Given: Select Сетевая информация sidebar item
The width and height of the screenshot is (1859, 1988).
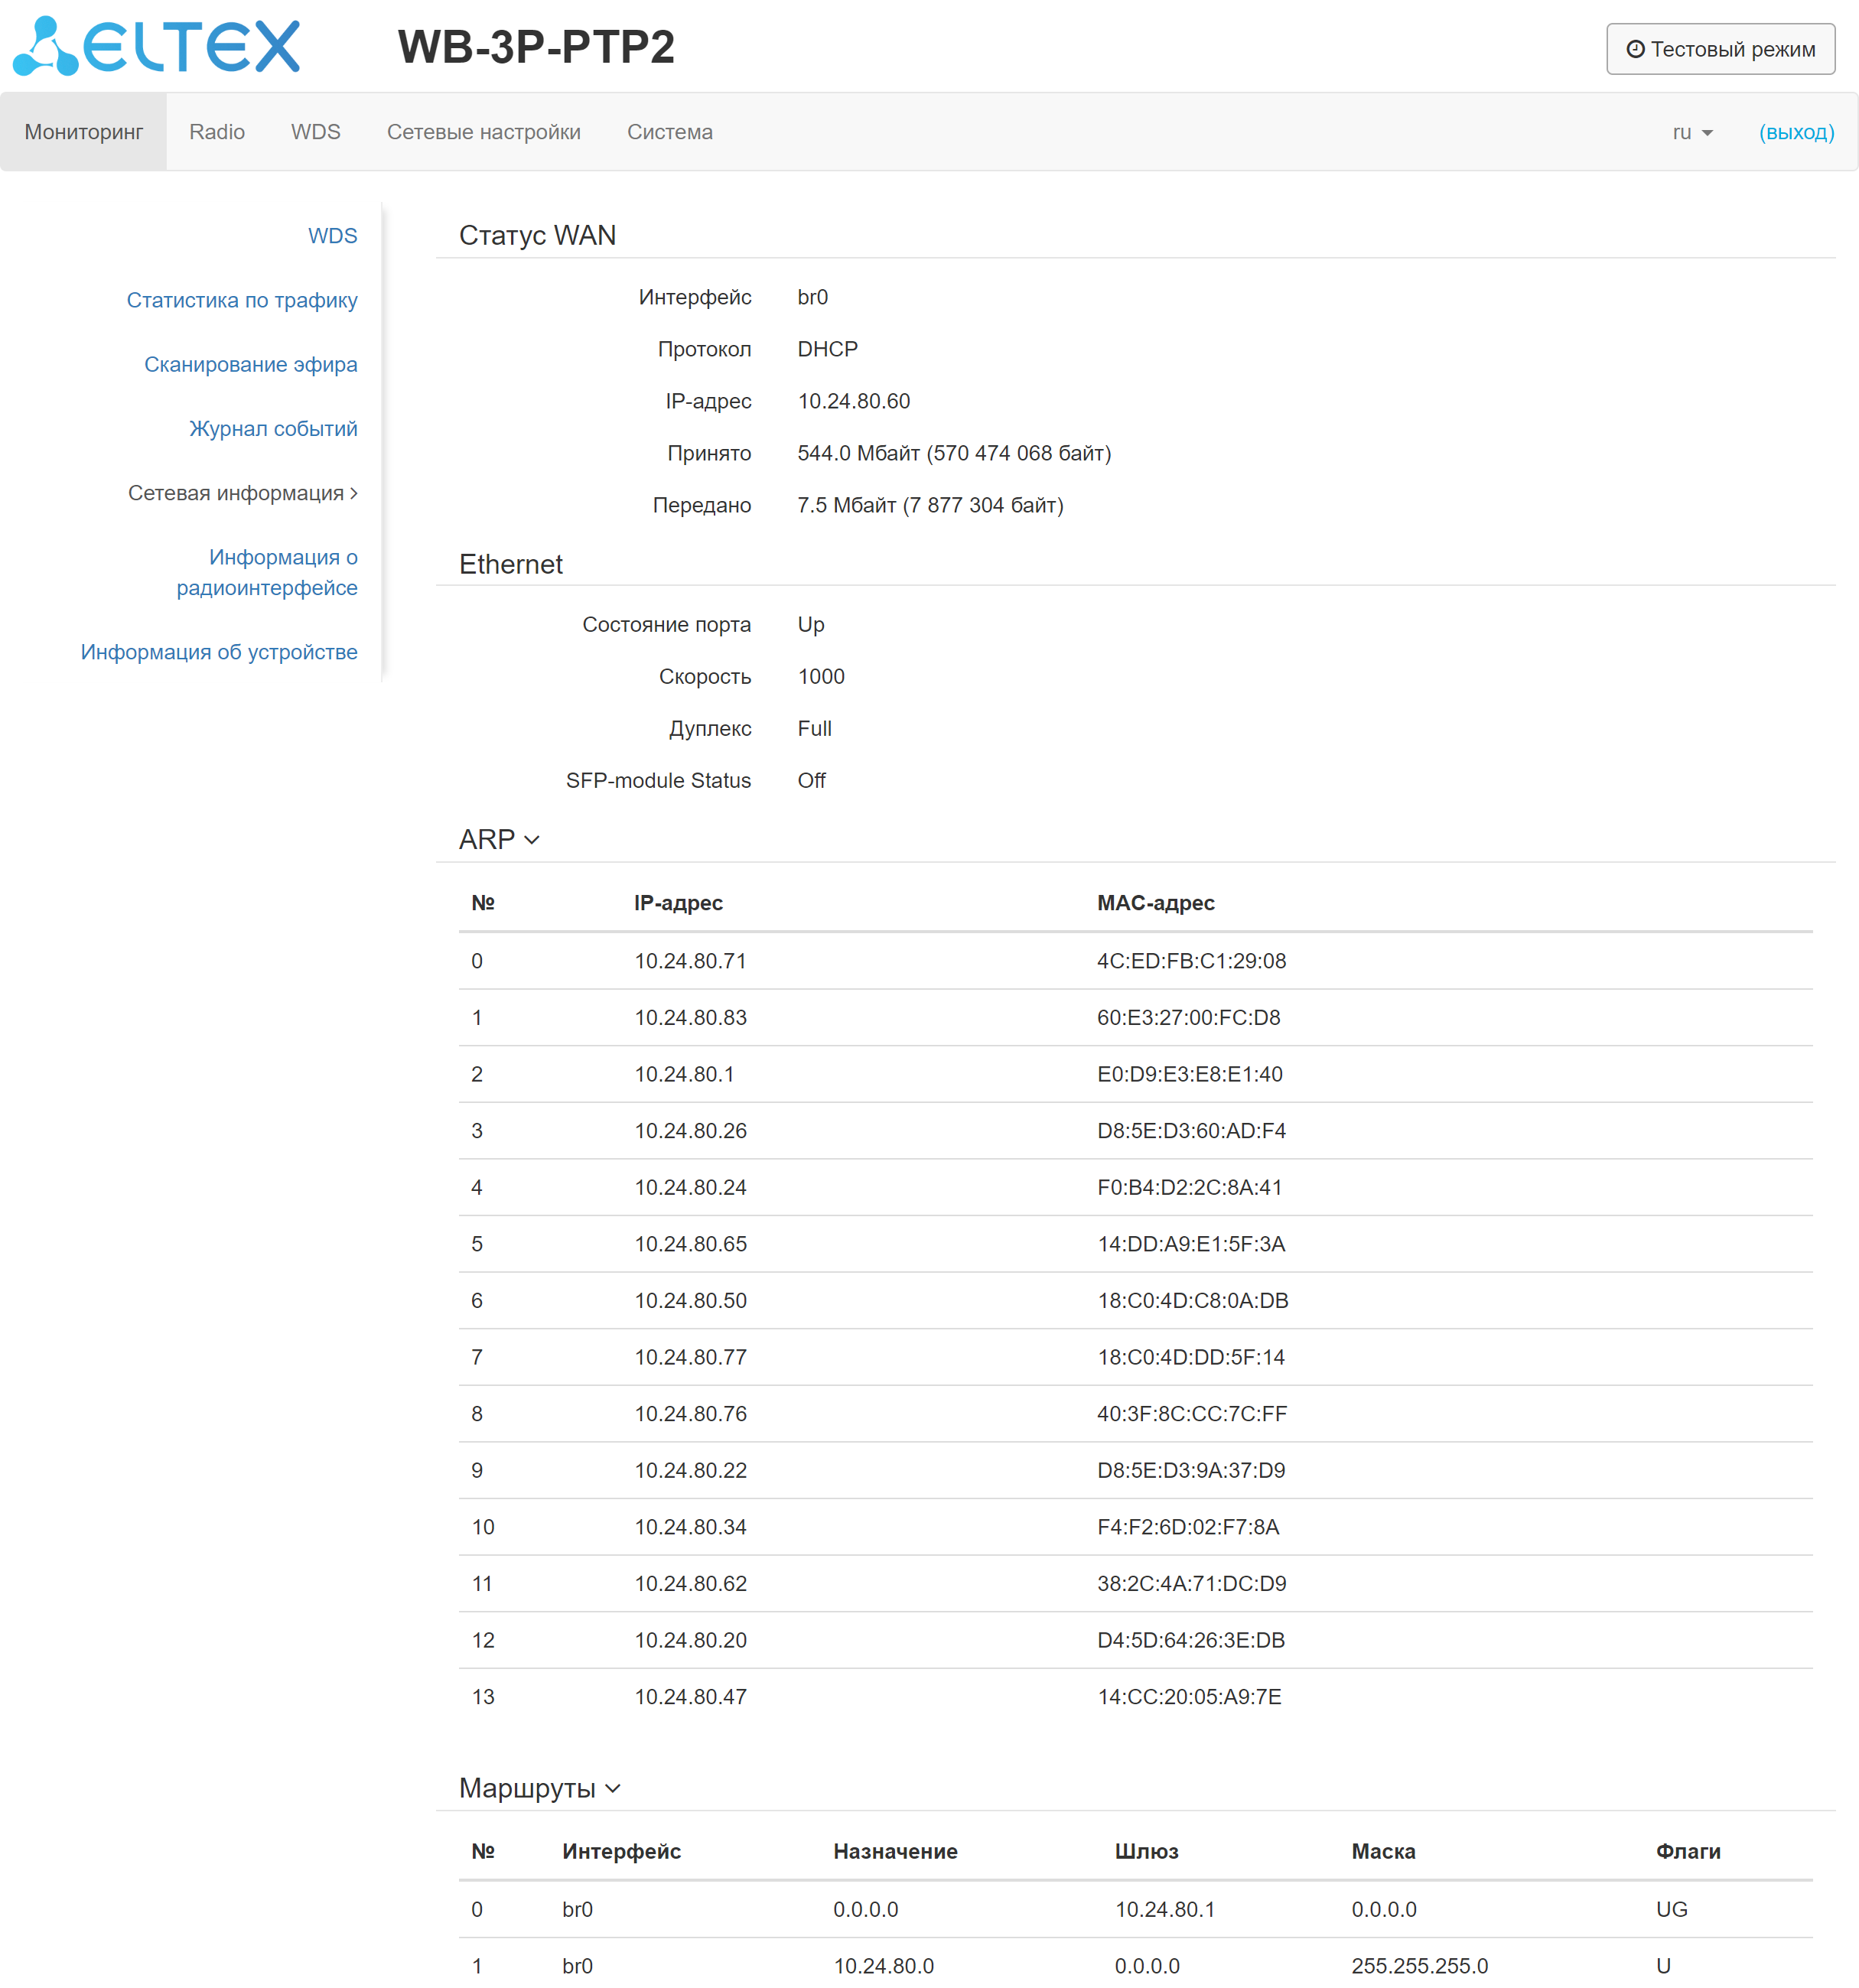Looking at the screenshot, I should coord(242,493).
